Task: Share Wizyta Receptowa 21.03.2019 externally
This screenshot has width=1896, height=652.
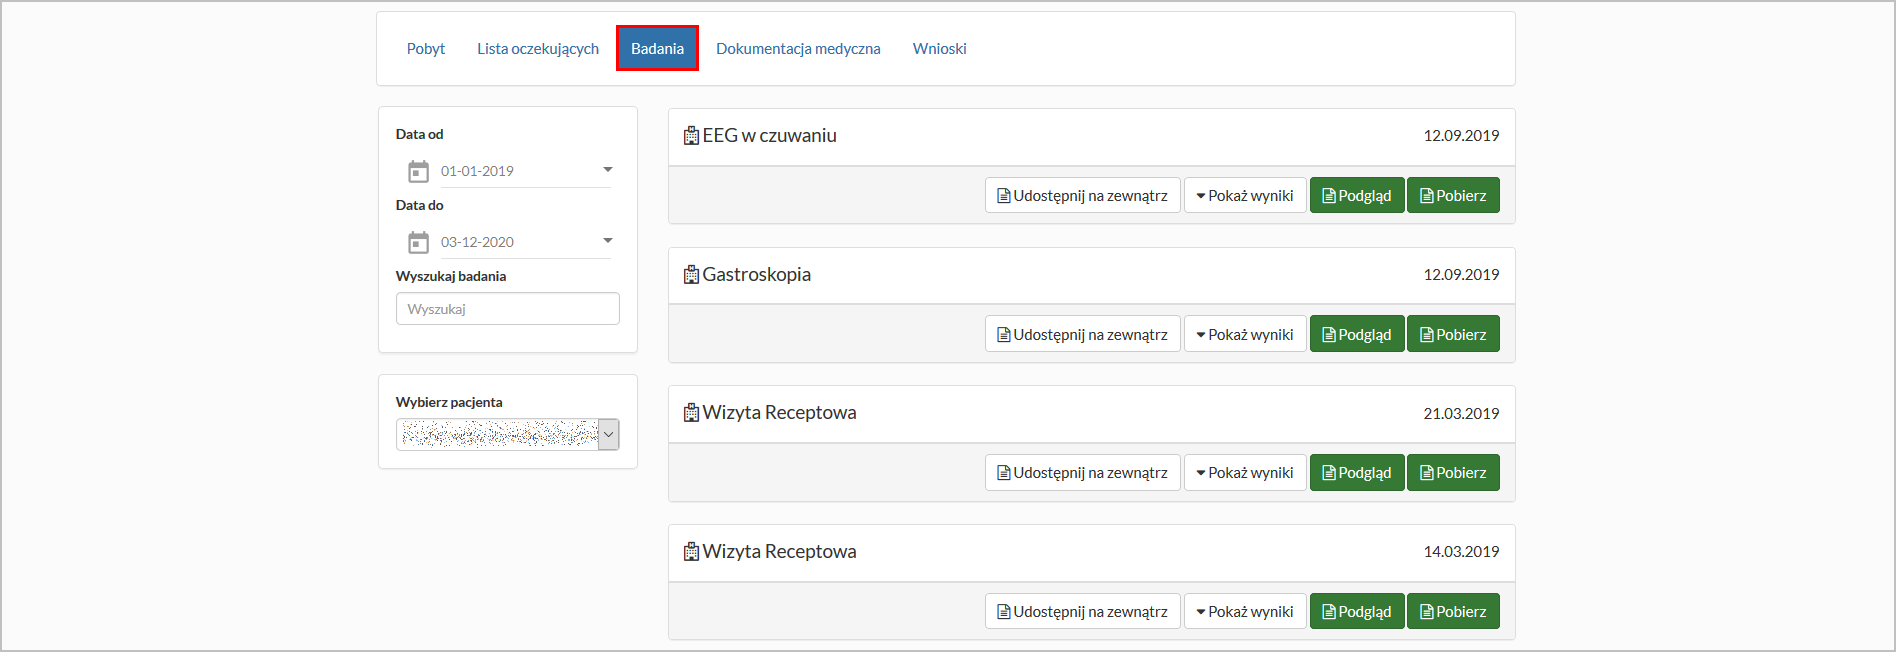Action: click(x=1082, y=473)
